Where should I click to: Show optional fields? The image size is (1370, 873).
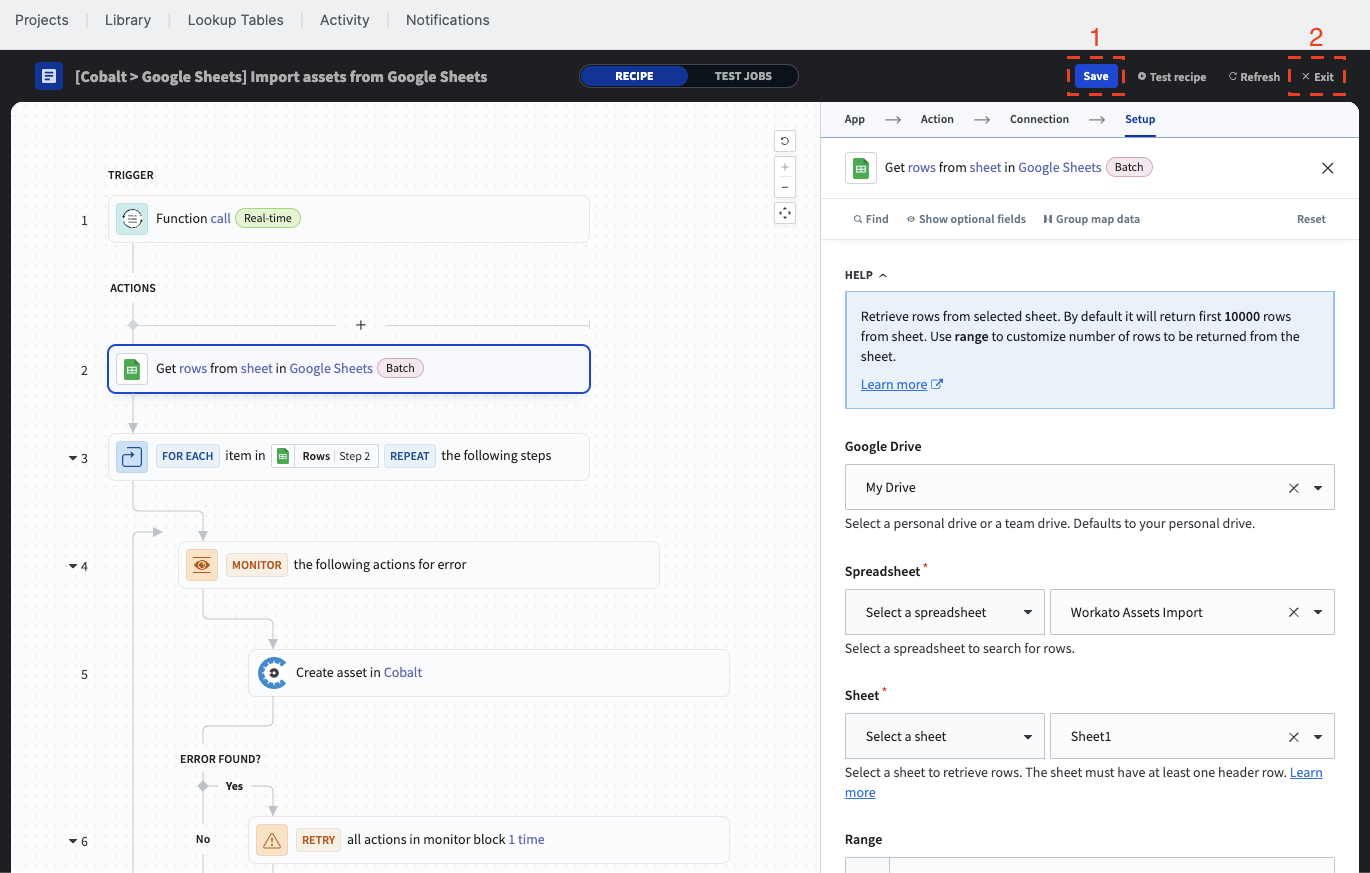point(966,219)
